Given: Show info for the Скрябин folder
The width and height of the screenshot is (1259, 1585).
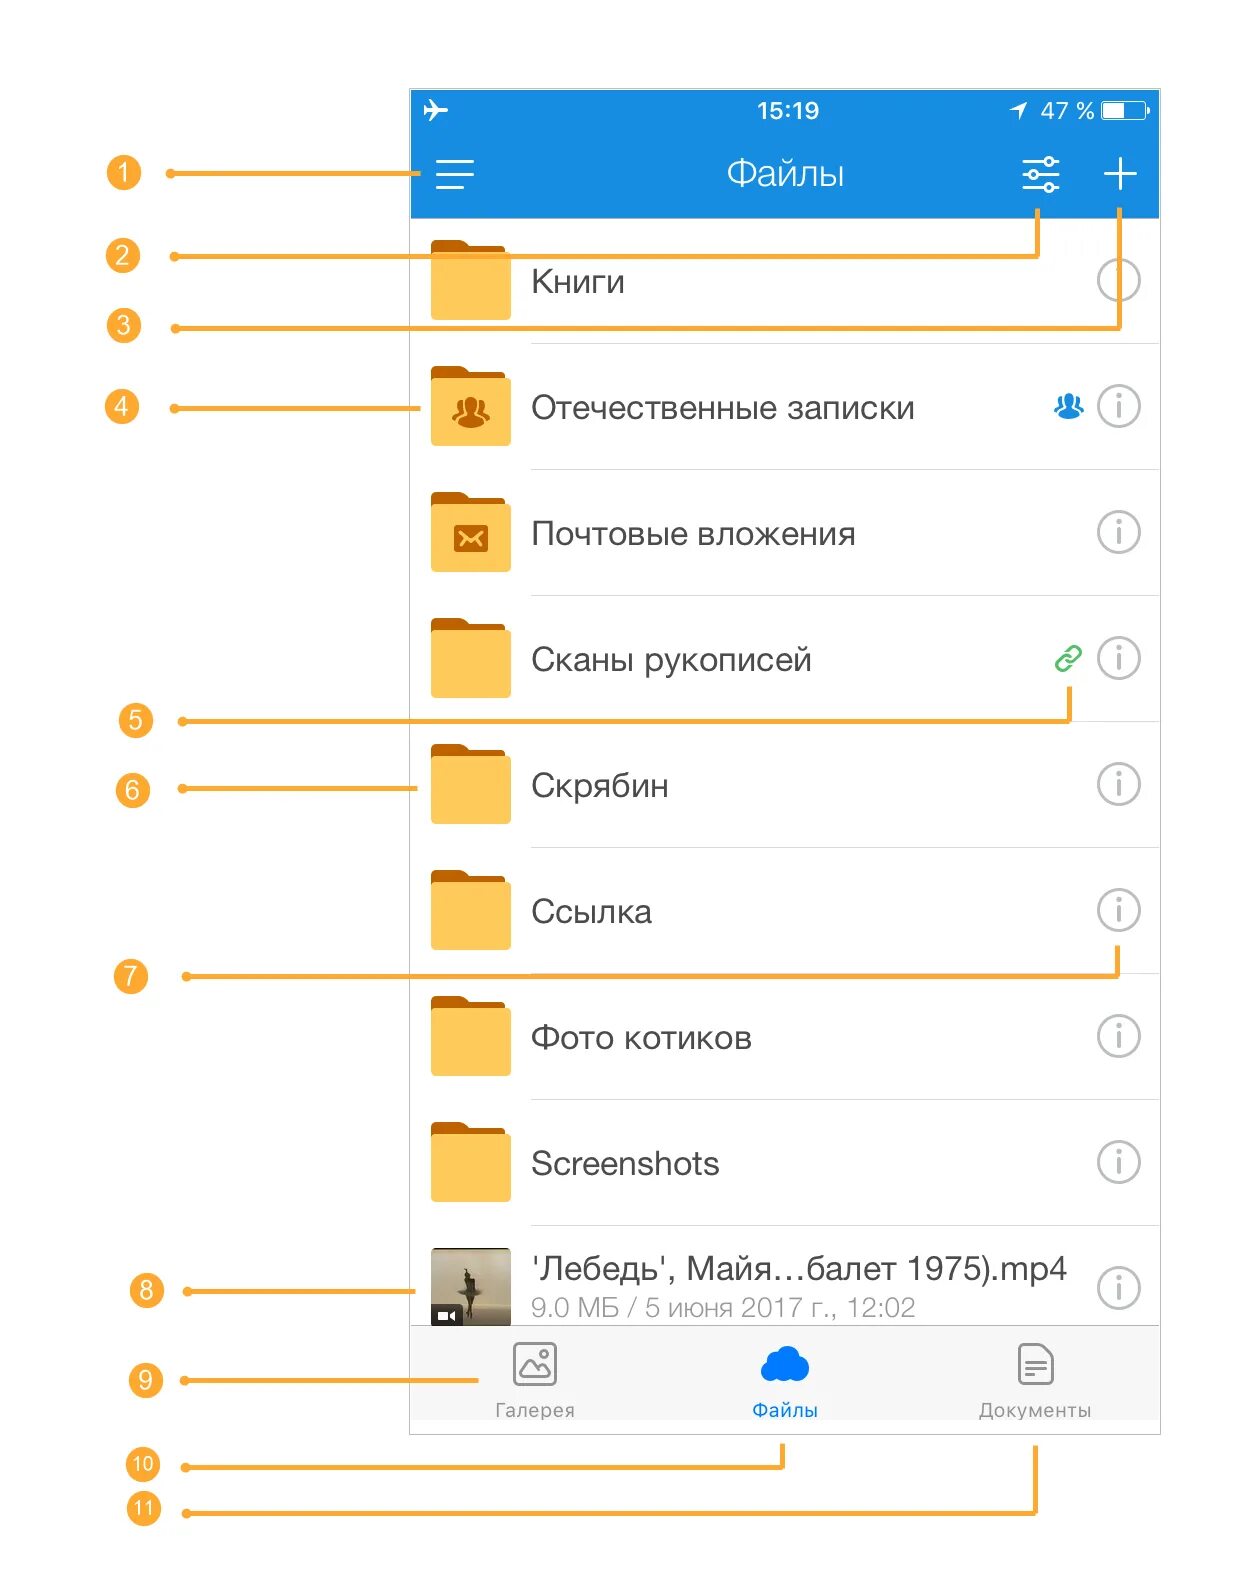Looking at the screenshot, I should pos(1118,784).
